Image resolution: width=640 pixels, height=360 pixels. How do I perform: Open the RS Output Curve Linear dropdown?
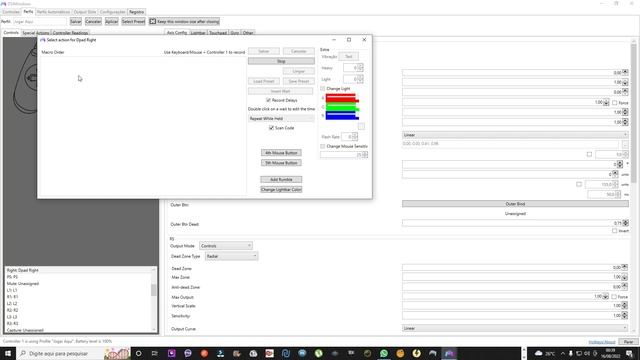click(515, 328)
